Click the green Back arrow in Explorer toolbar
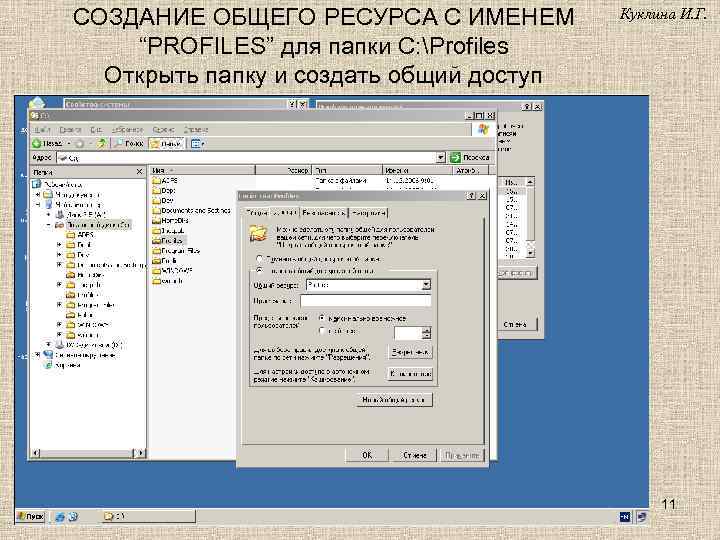 [x=37, y=144]
